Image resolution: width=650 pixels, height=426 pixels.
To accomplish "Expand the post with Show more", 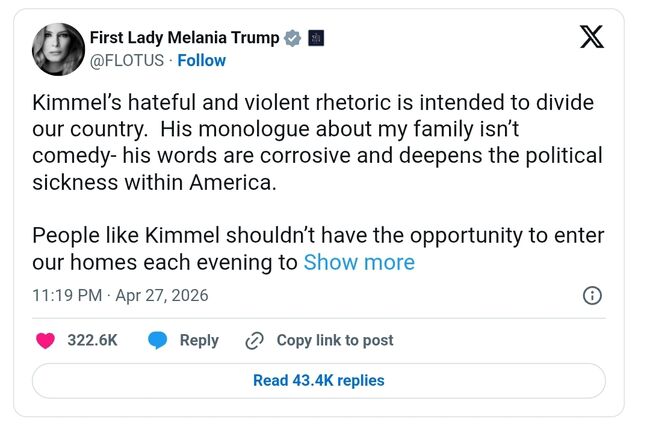I will click(359, 262).
